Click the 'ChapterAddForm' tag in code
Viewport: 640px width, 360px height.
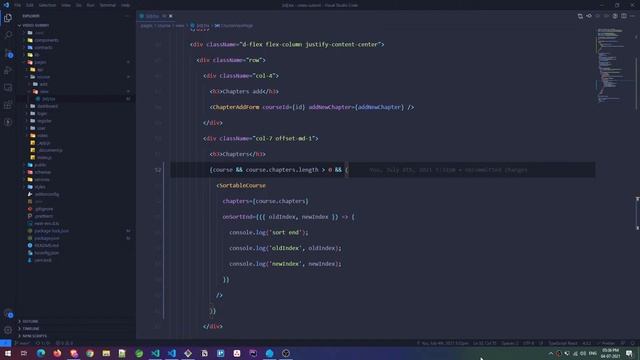tap(236, 107)
